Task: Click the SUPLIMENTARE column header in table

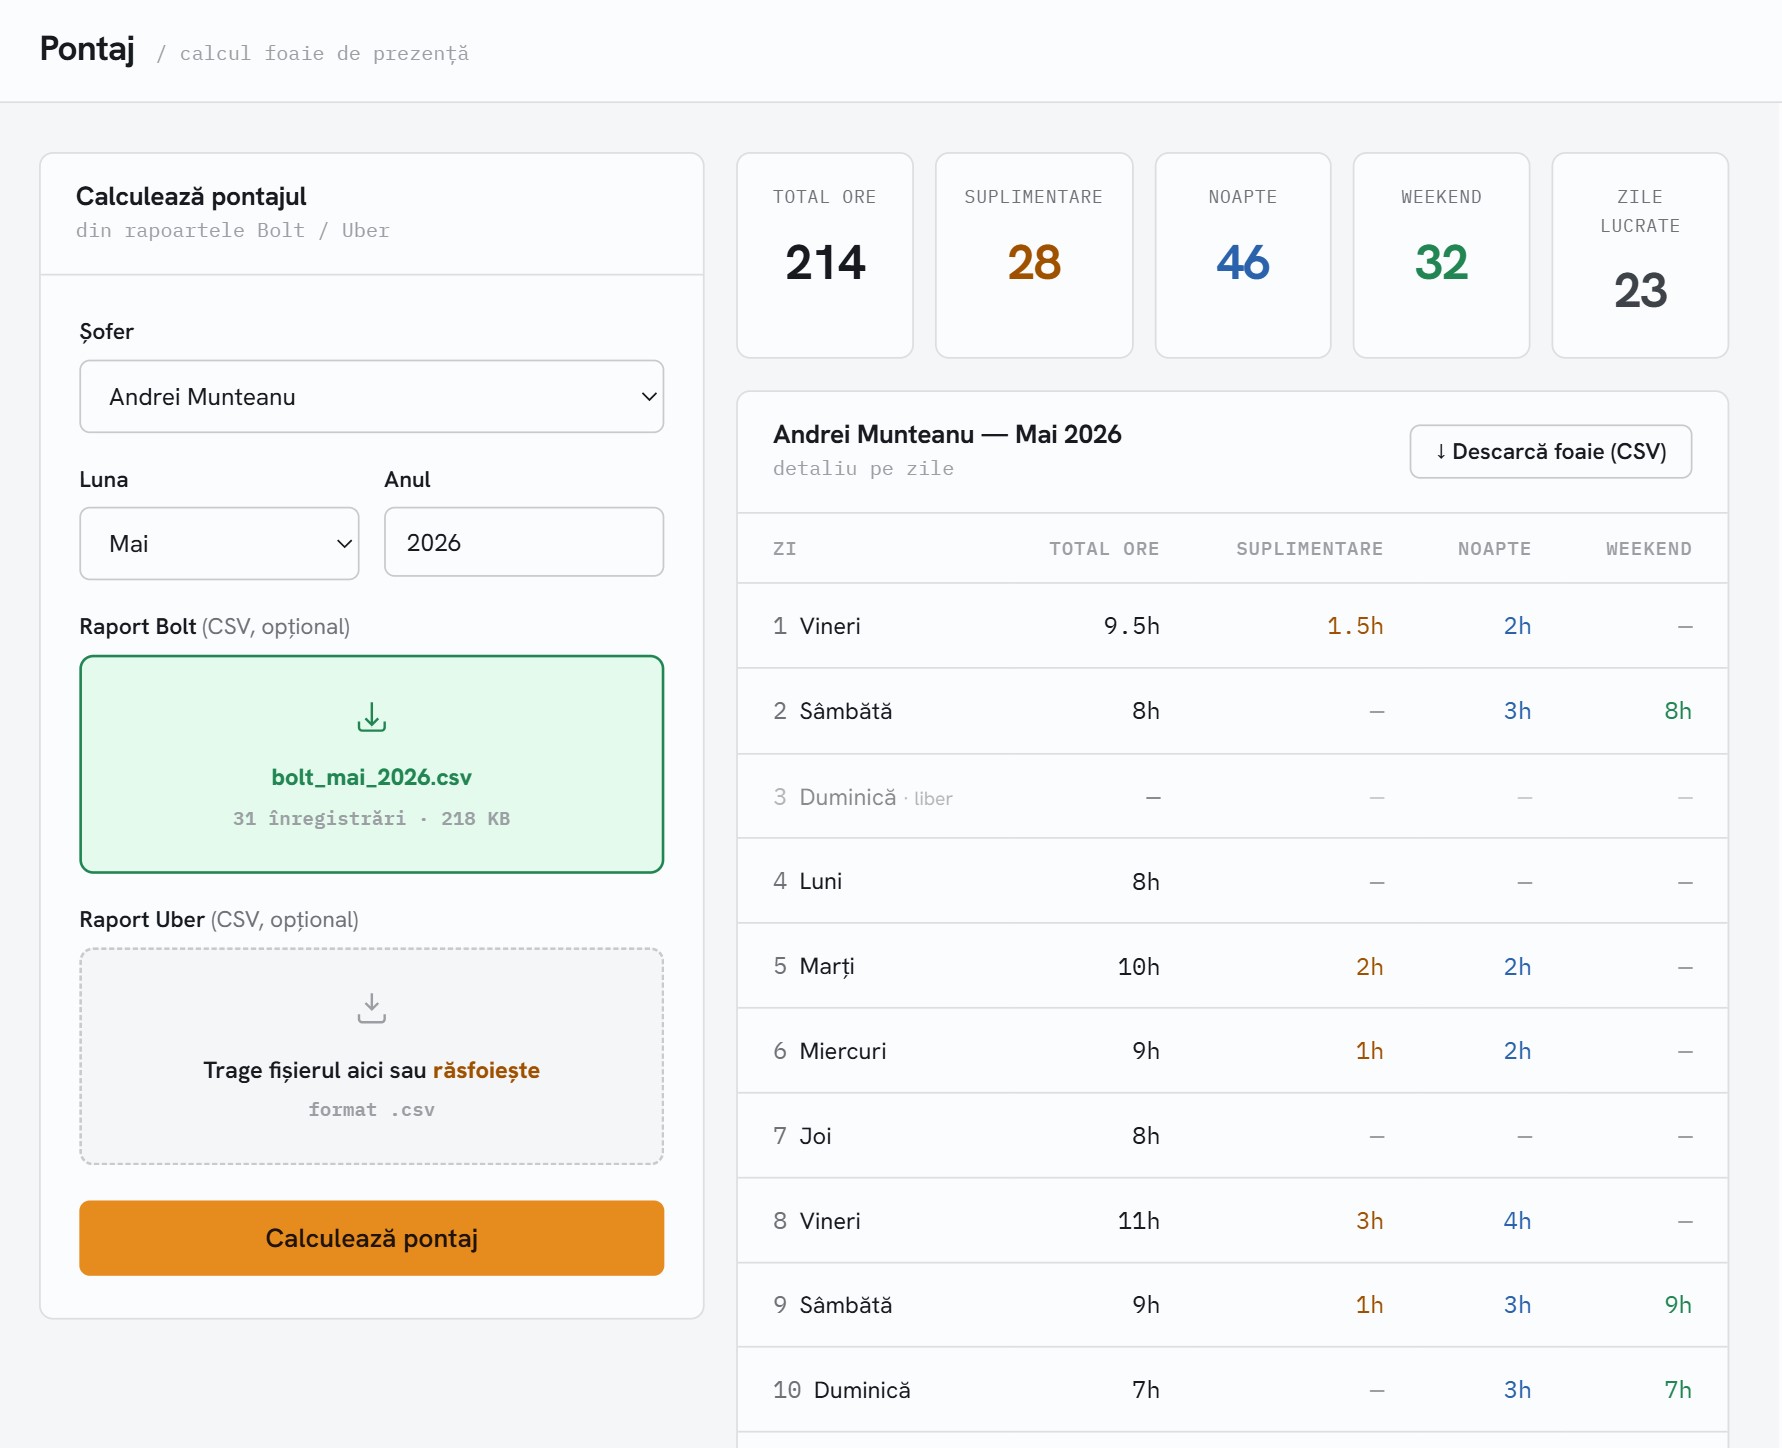Action: click(x=1309, y=548)
